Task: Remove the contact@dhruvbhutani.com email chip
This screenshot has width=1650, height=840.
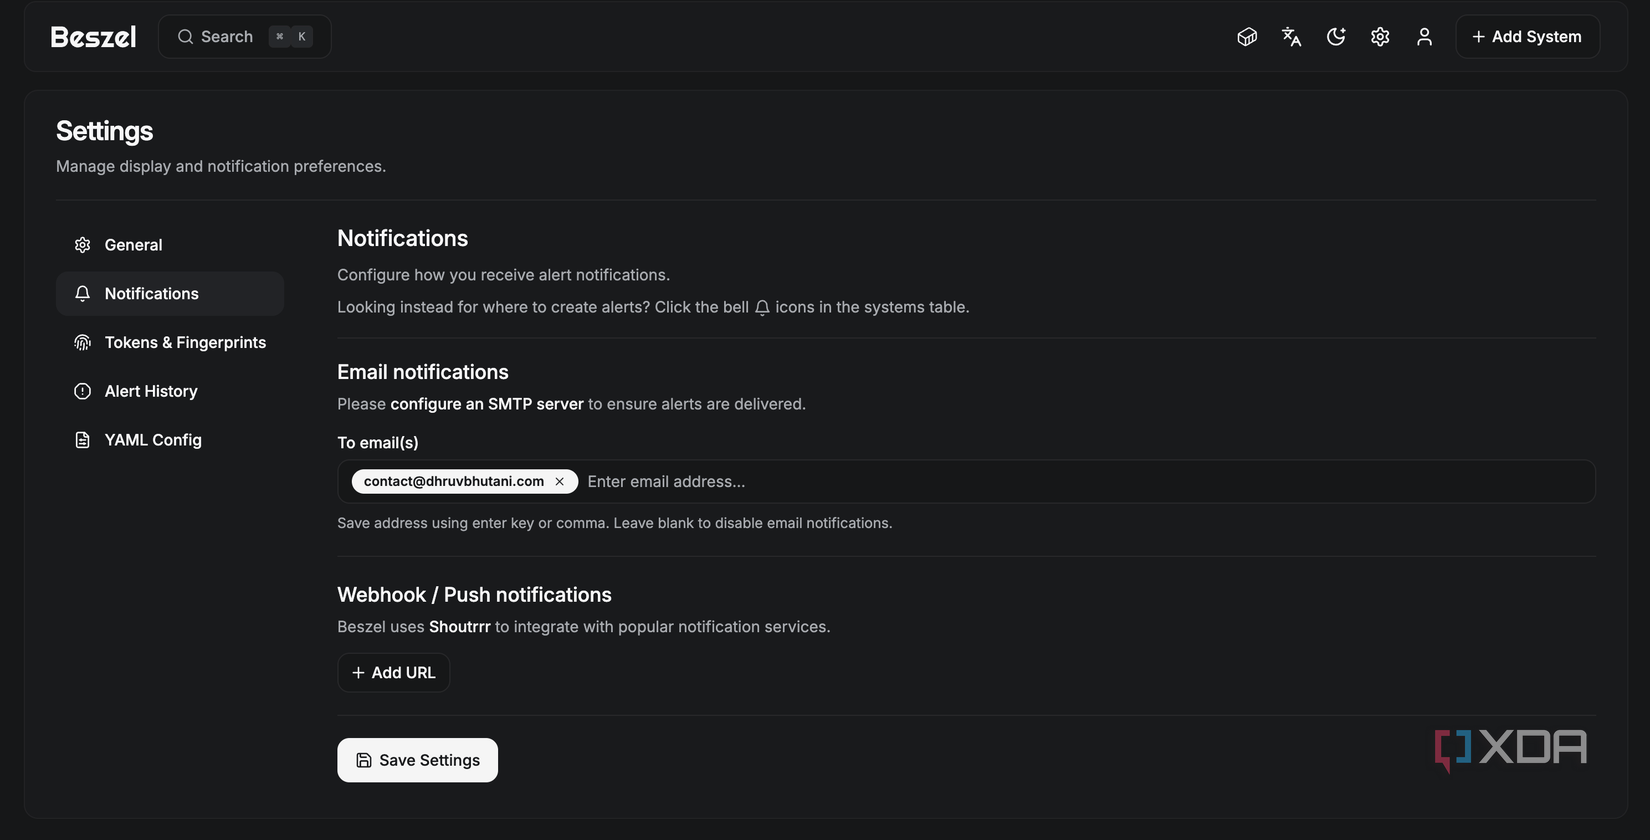Action: [x=560, y=482]
